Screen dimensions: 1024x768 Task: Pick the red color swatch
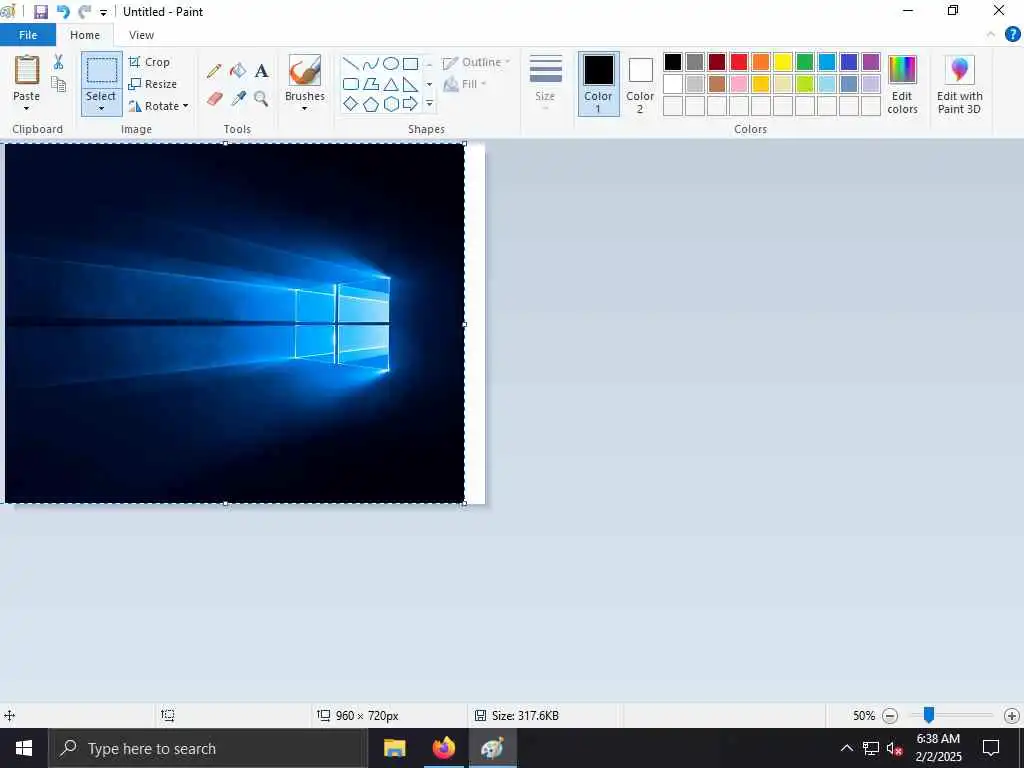739,62
